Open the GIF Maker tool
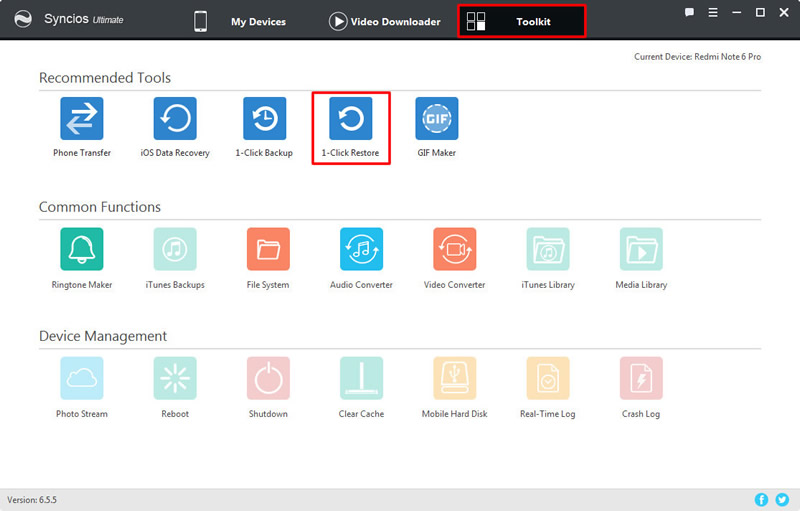Screen dimensions: 800x511 click(x=437, y=118)
